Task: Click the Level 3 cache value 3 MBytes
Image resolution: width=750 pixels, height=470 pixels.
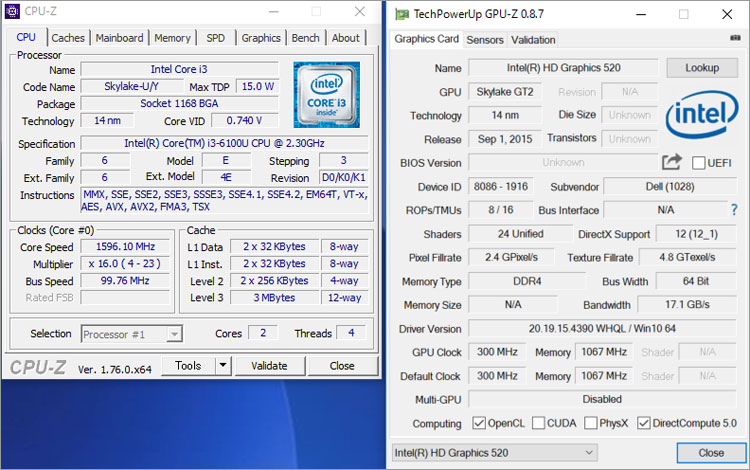Action: pos(275,297)
